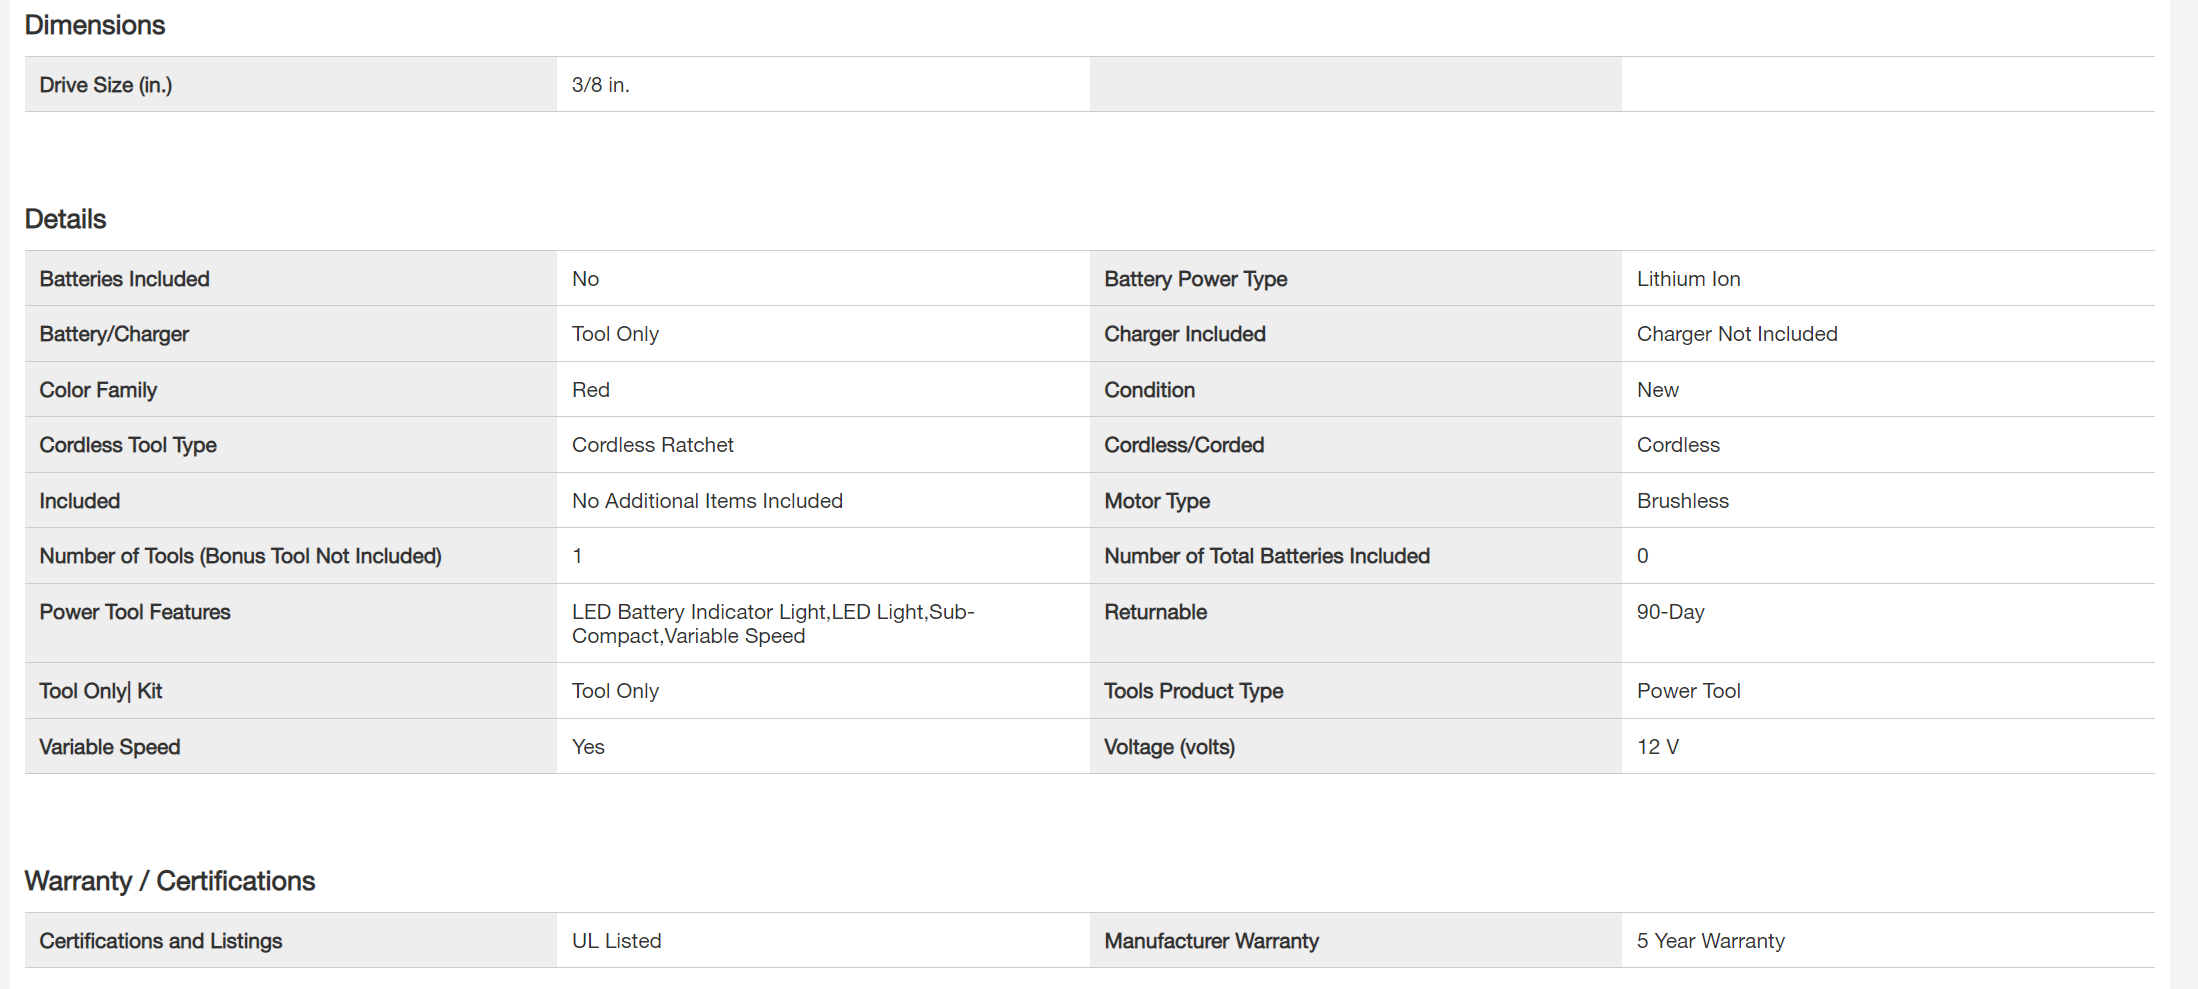This screenshot has width=2198, height=989.
Task: Click the 3/8 in. drive size value
Action: pos(600,85)
